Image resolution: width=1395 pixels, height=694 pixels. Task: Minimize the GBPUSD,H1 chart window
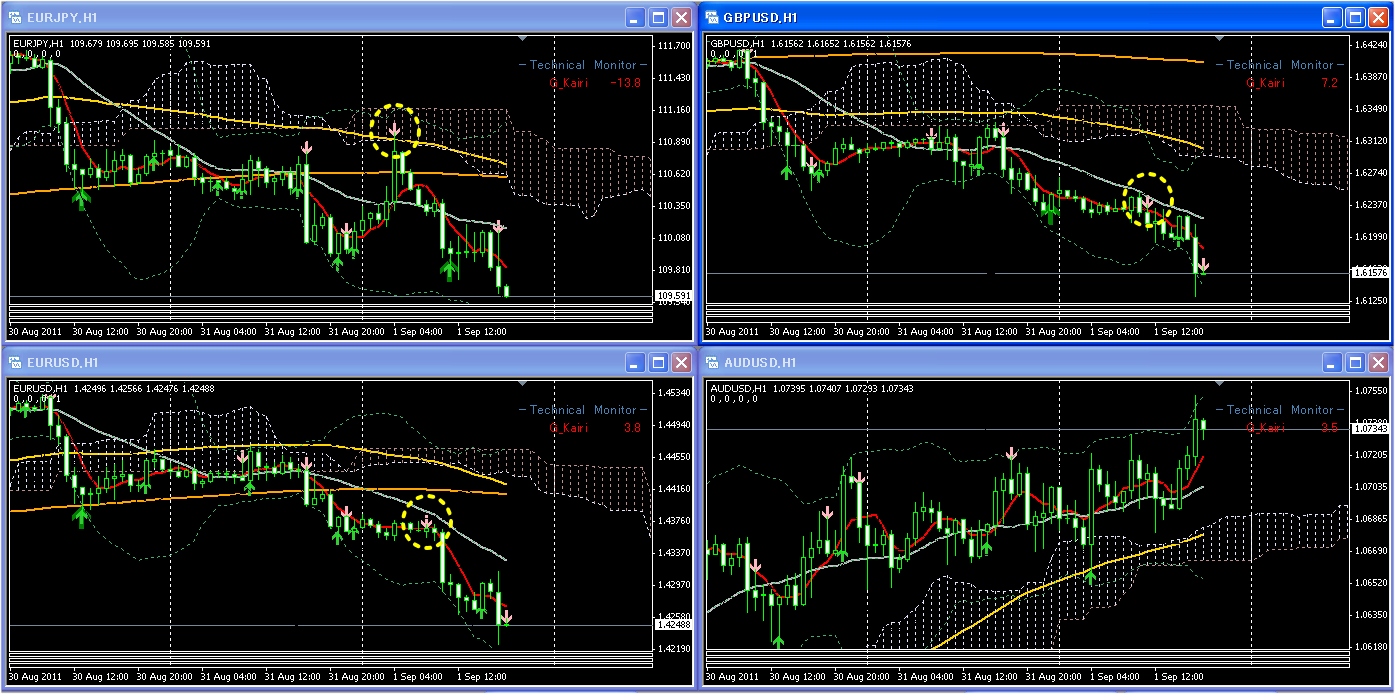point(1333,17)
